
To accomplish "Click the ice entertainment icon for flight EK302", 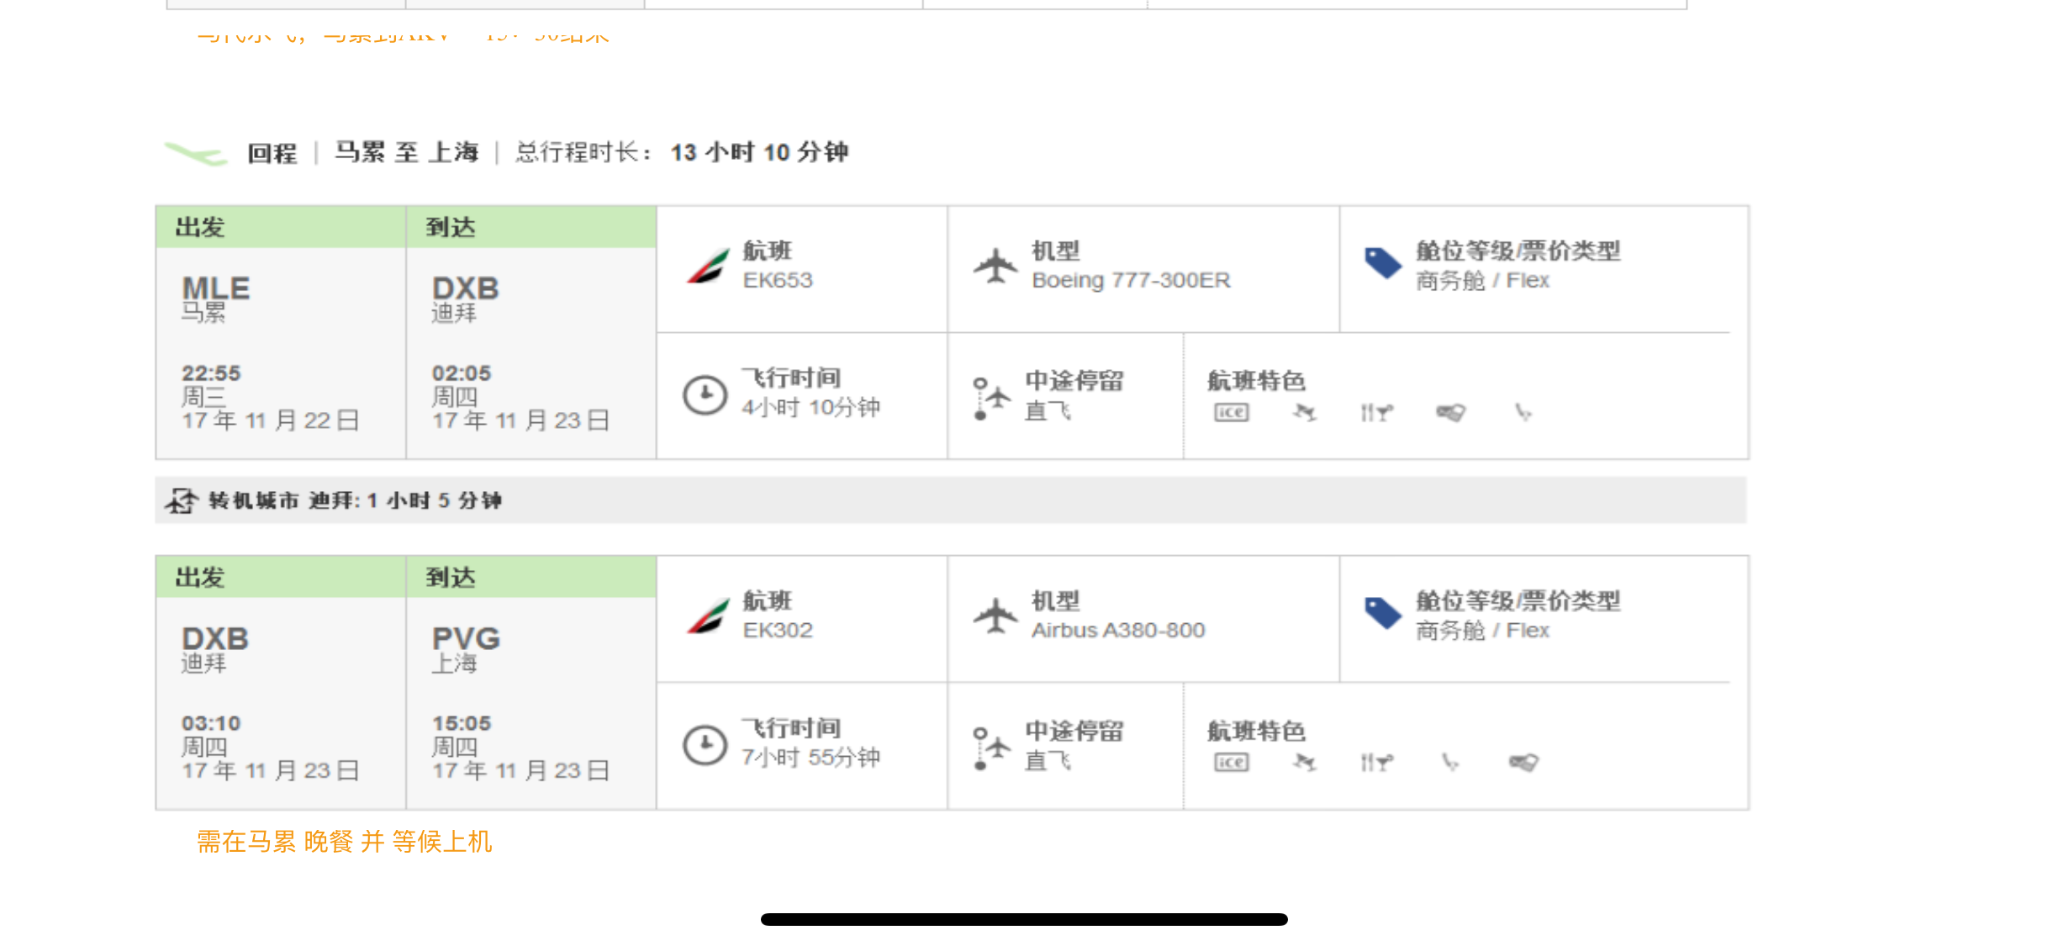I will click(x=1231, y=762).
